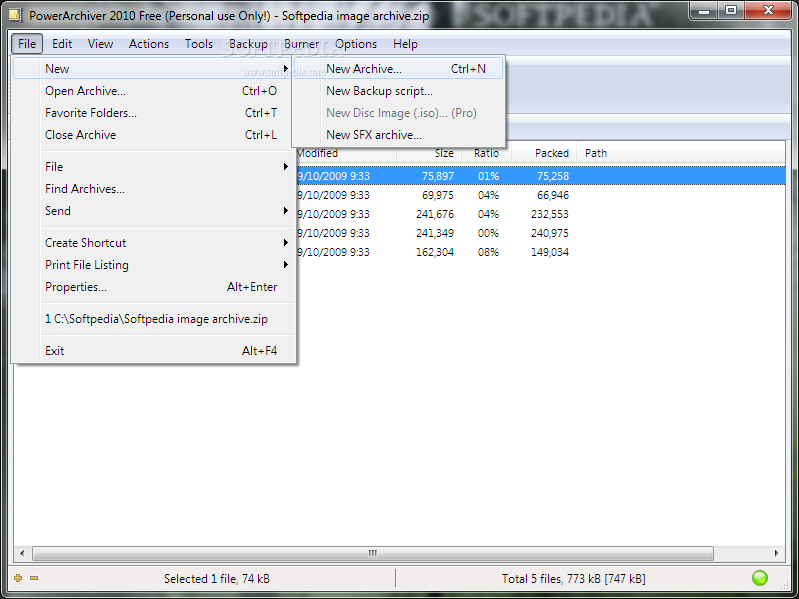Sort by the Modified column header
This screenshot has width=799, height=599.
(346, 153)
